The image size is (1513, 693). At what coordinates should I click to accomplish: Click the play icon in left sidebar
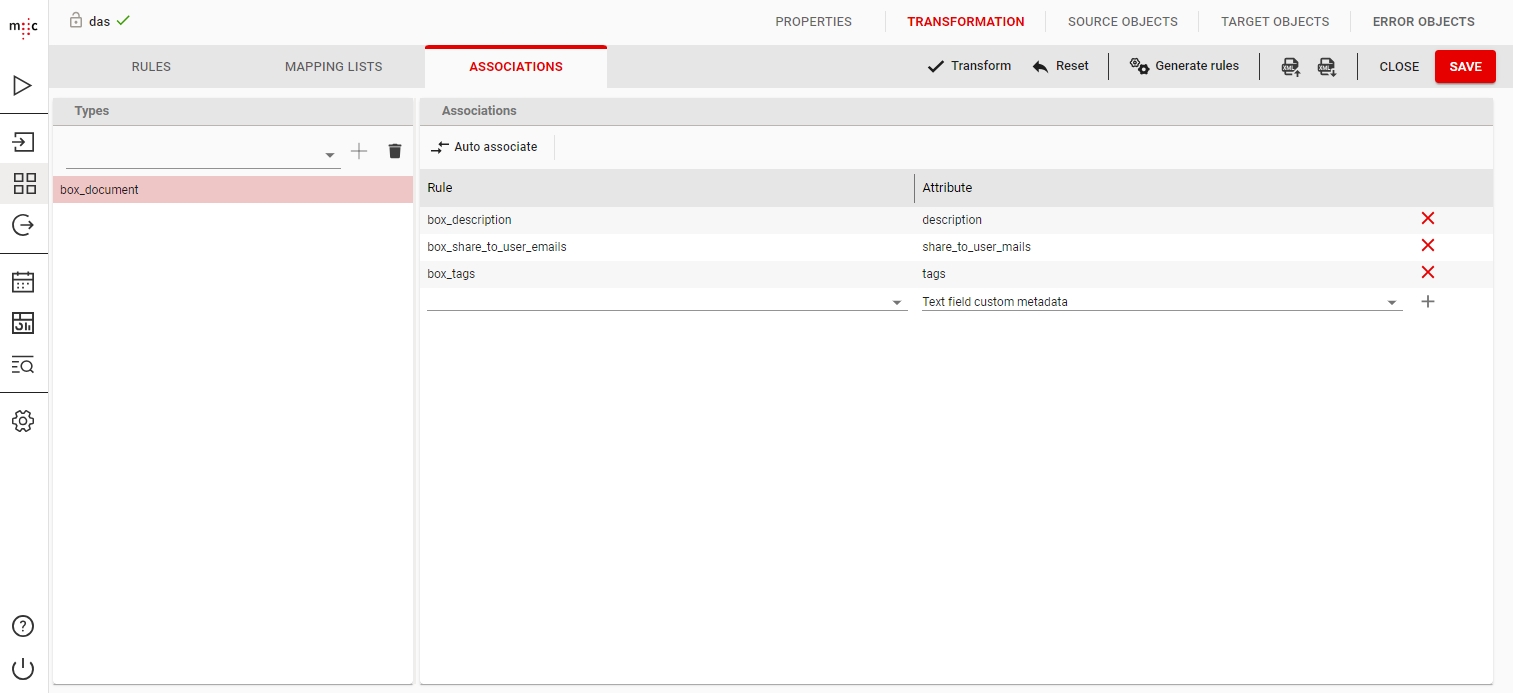[x=23, y=86]
